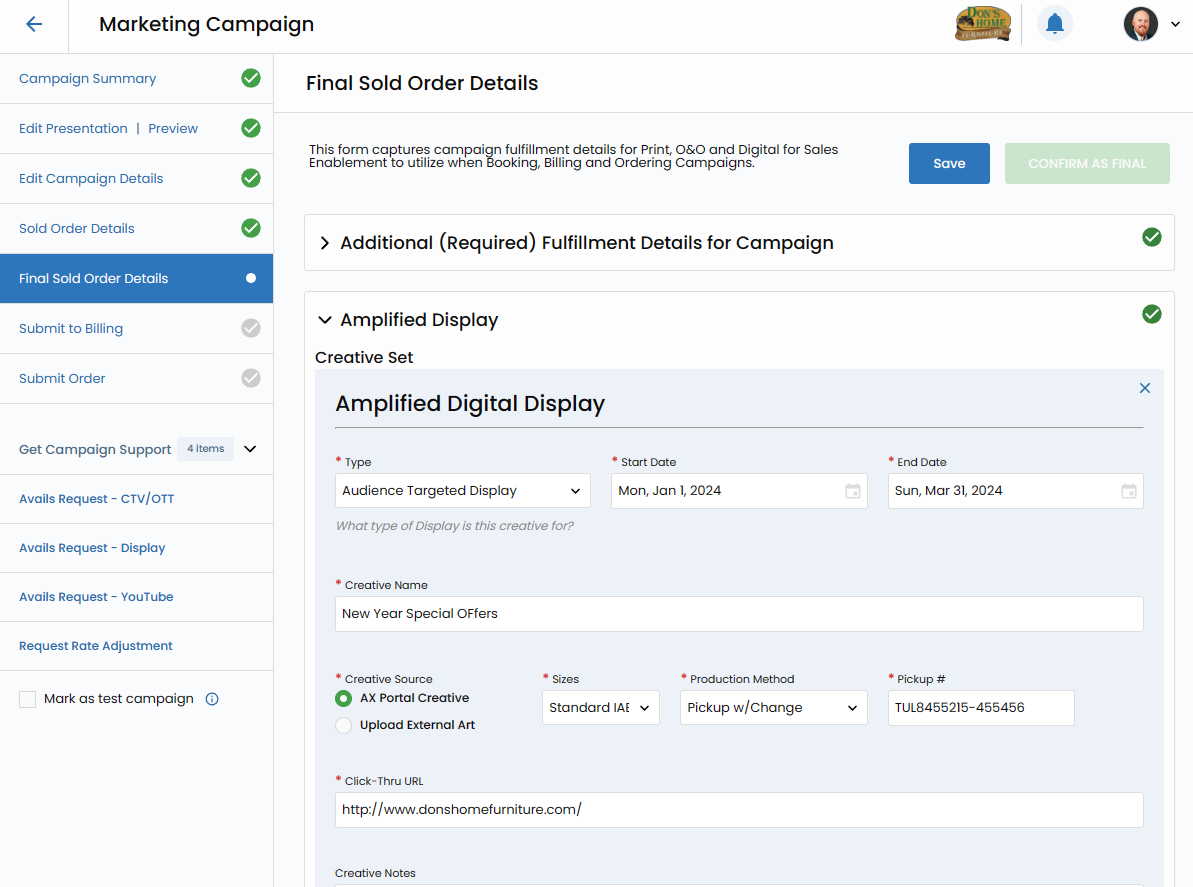Screen dimensions: 1193x887
Task: Select the AX Portal Creative radio option
Action: [344, 698]
